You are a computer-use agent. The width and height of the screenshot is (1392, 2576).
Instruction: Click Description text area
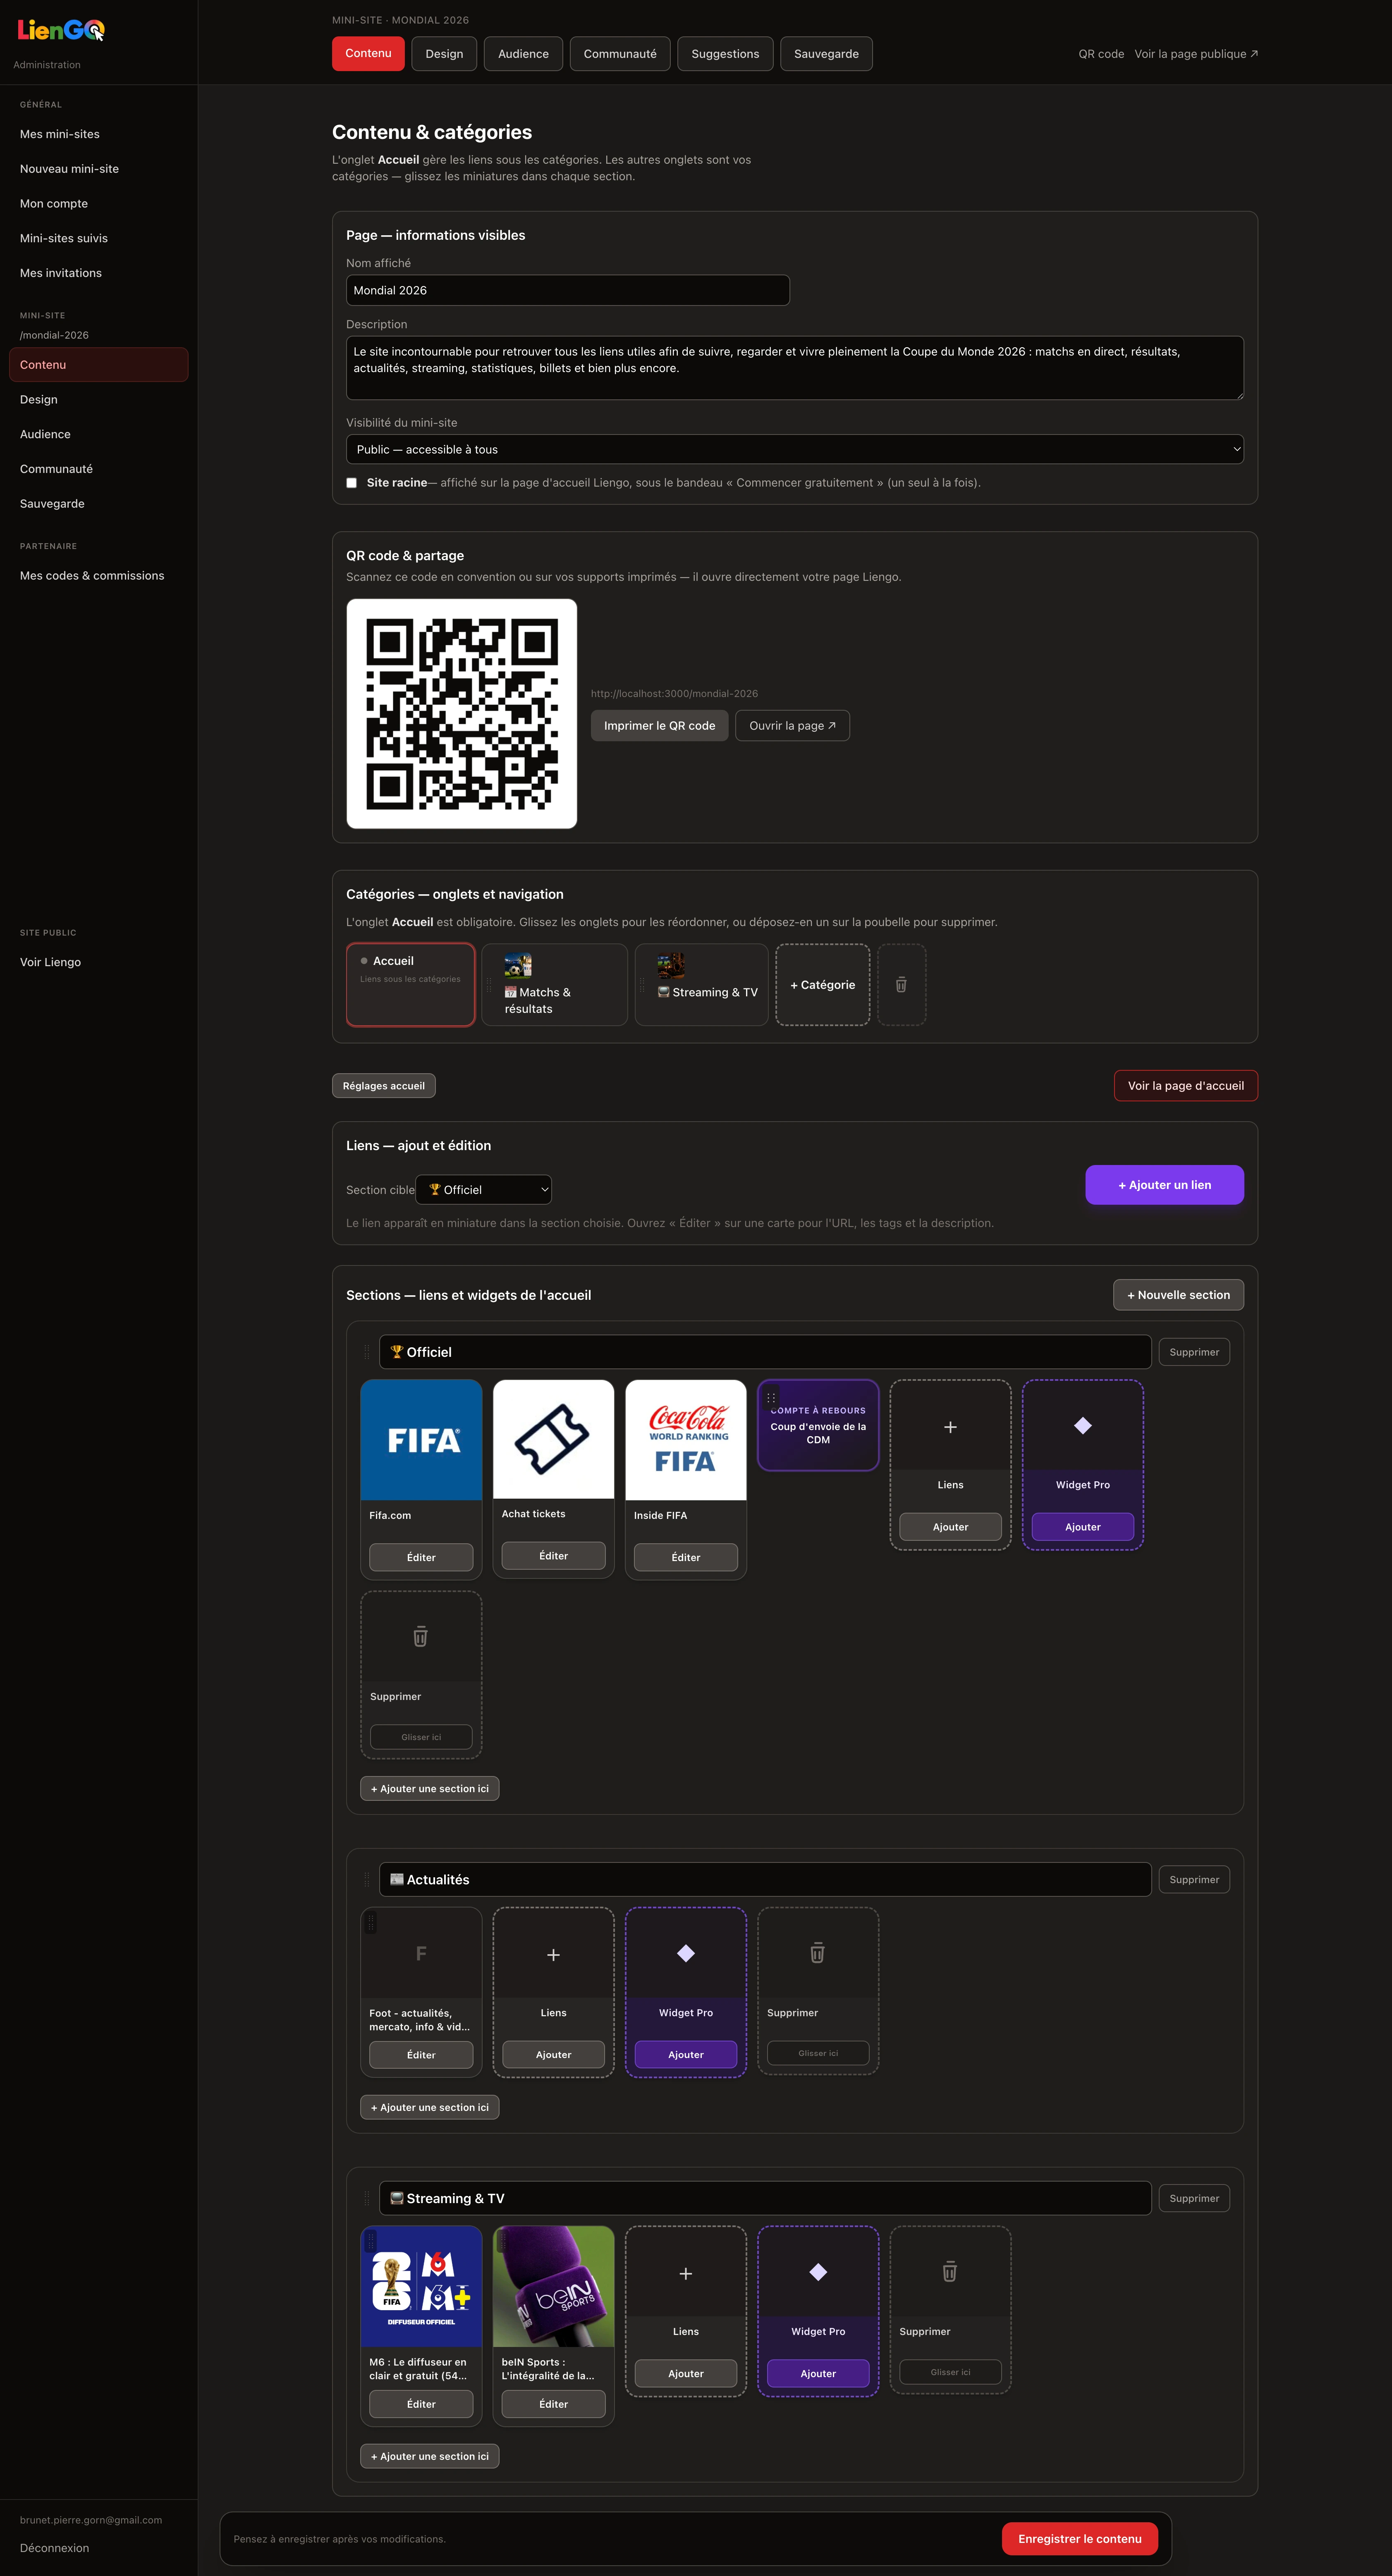tap(795, 368)
